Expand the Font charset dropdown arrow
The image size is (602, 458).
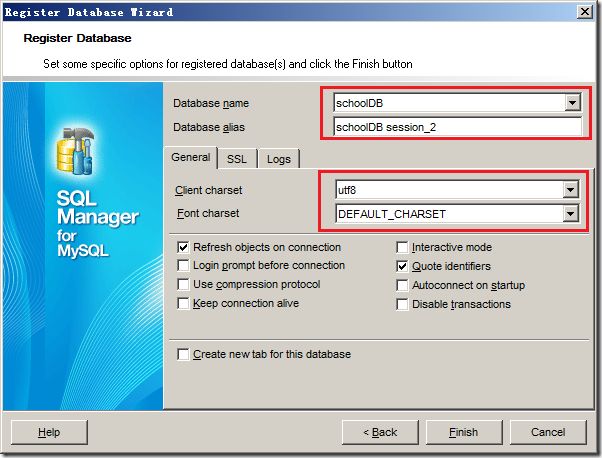click(570, 213)
